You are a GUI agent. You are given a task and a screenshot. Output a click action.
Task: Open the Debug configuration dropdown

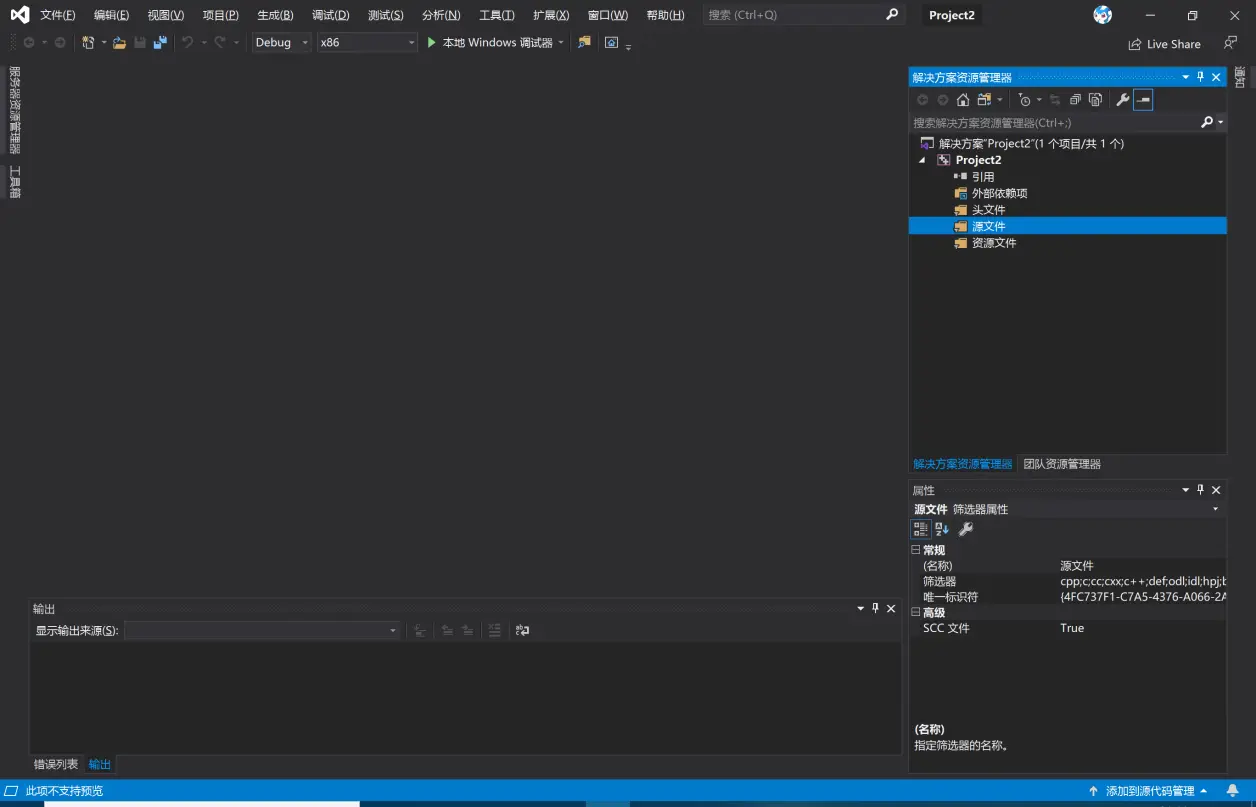coord(281,43)
